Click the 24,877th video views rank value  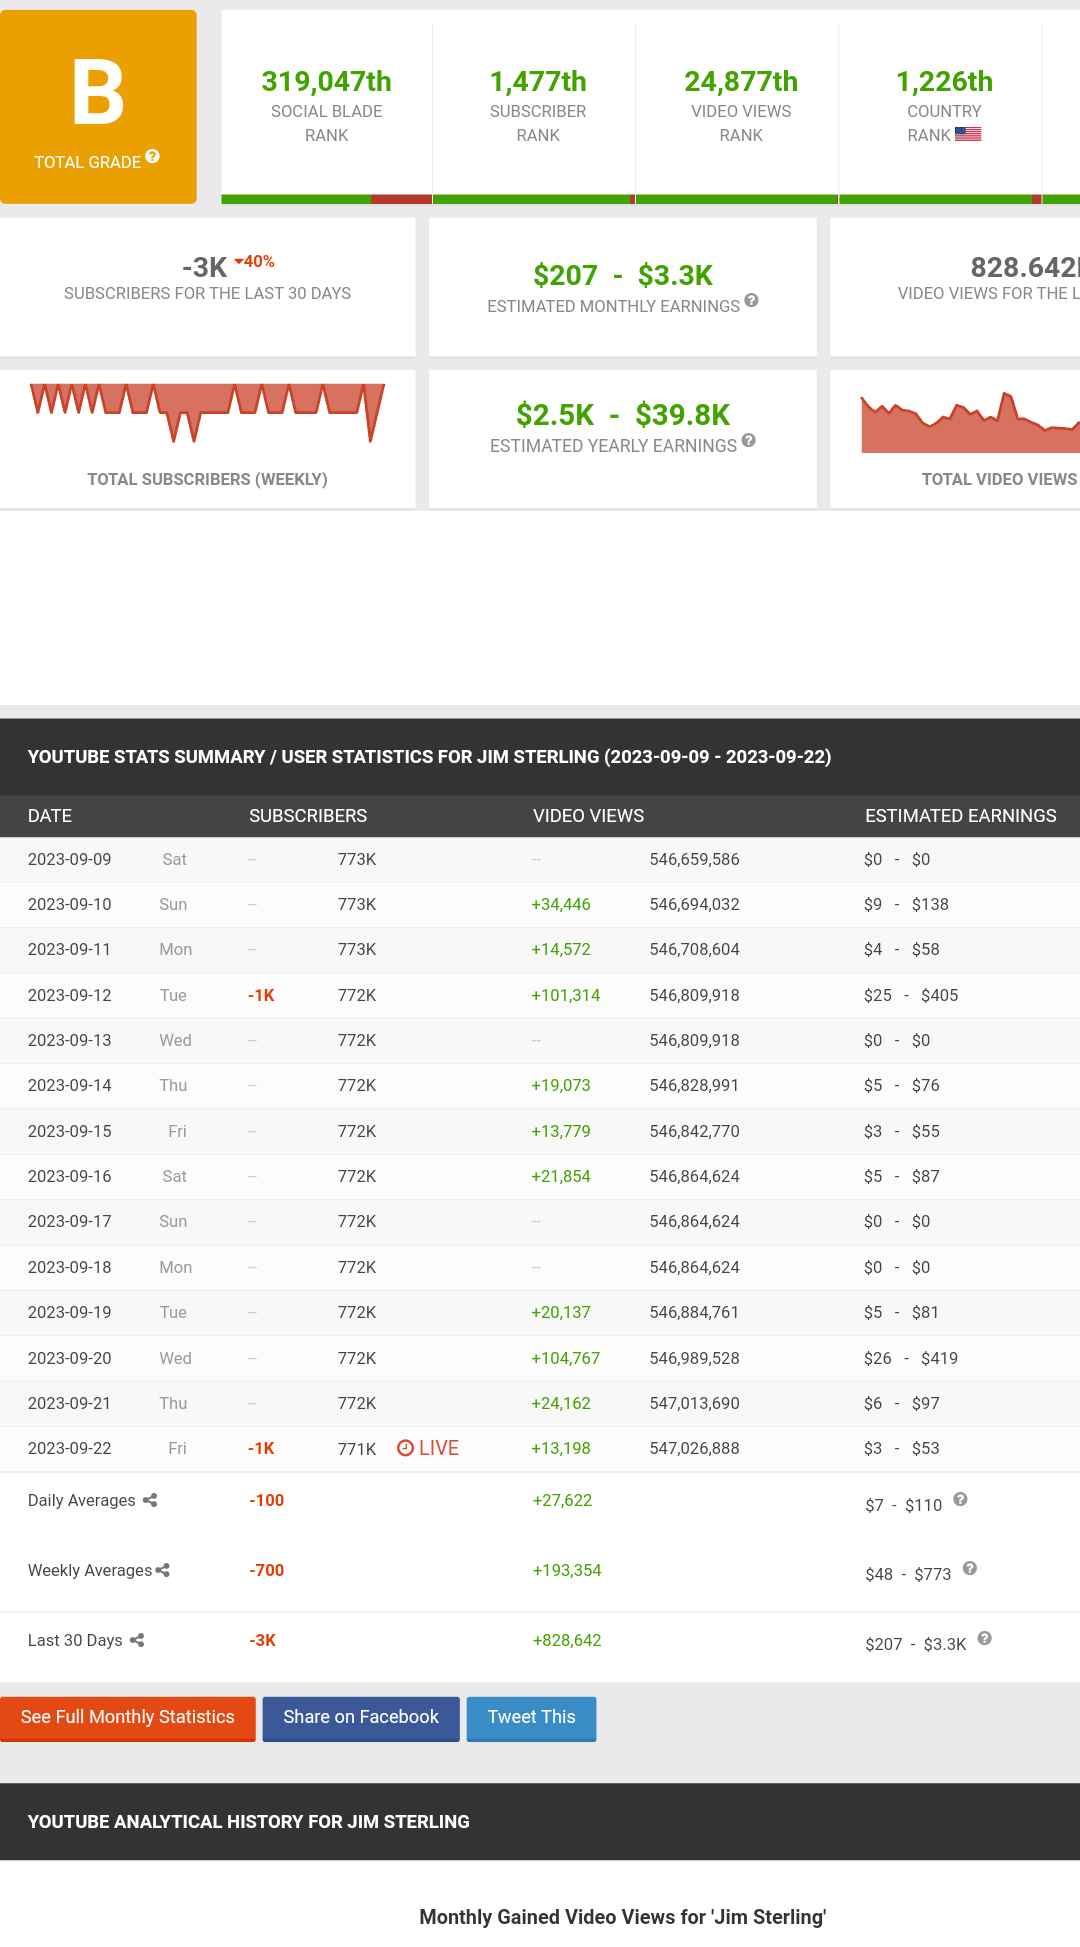[741, 81]
